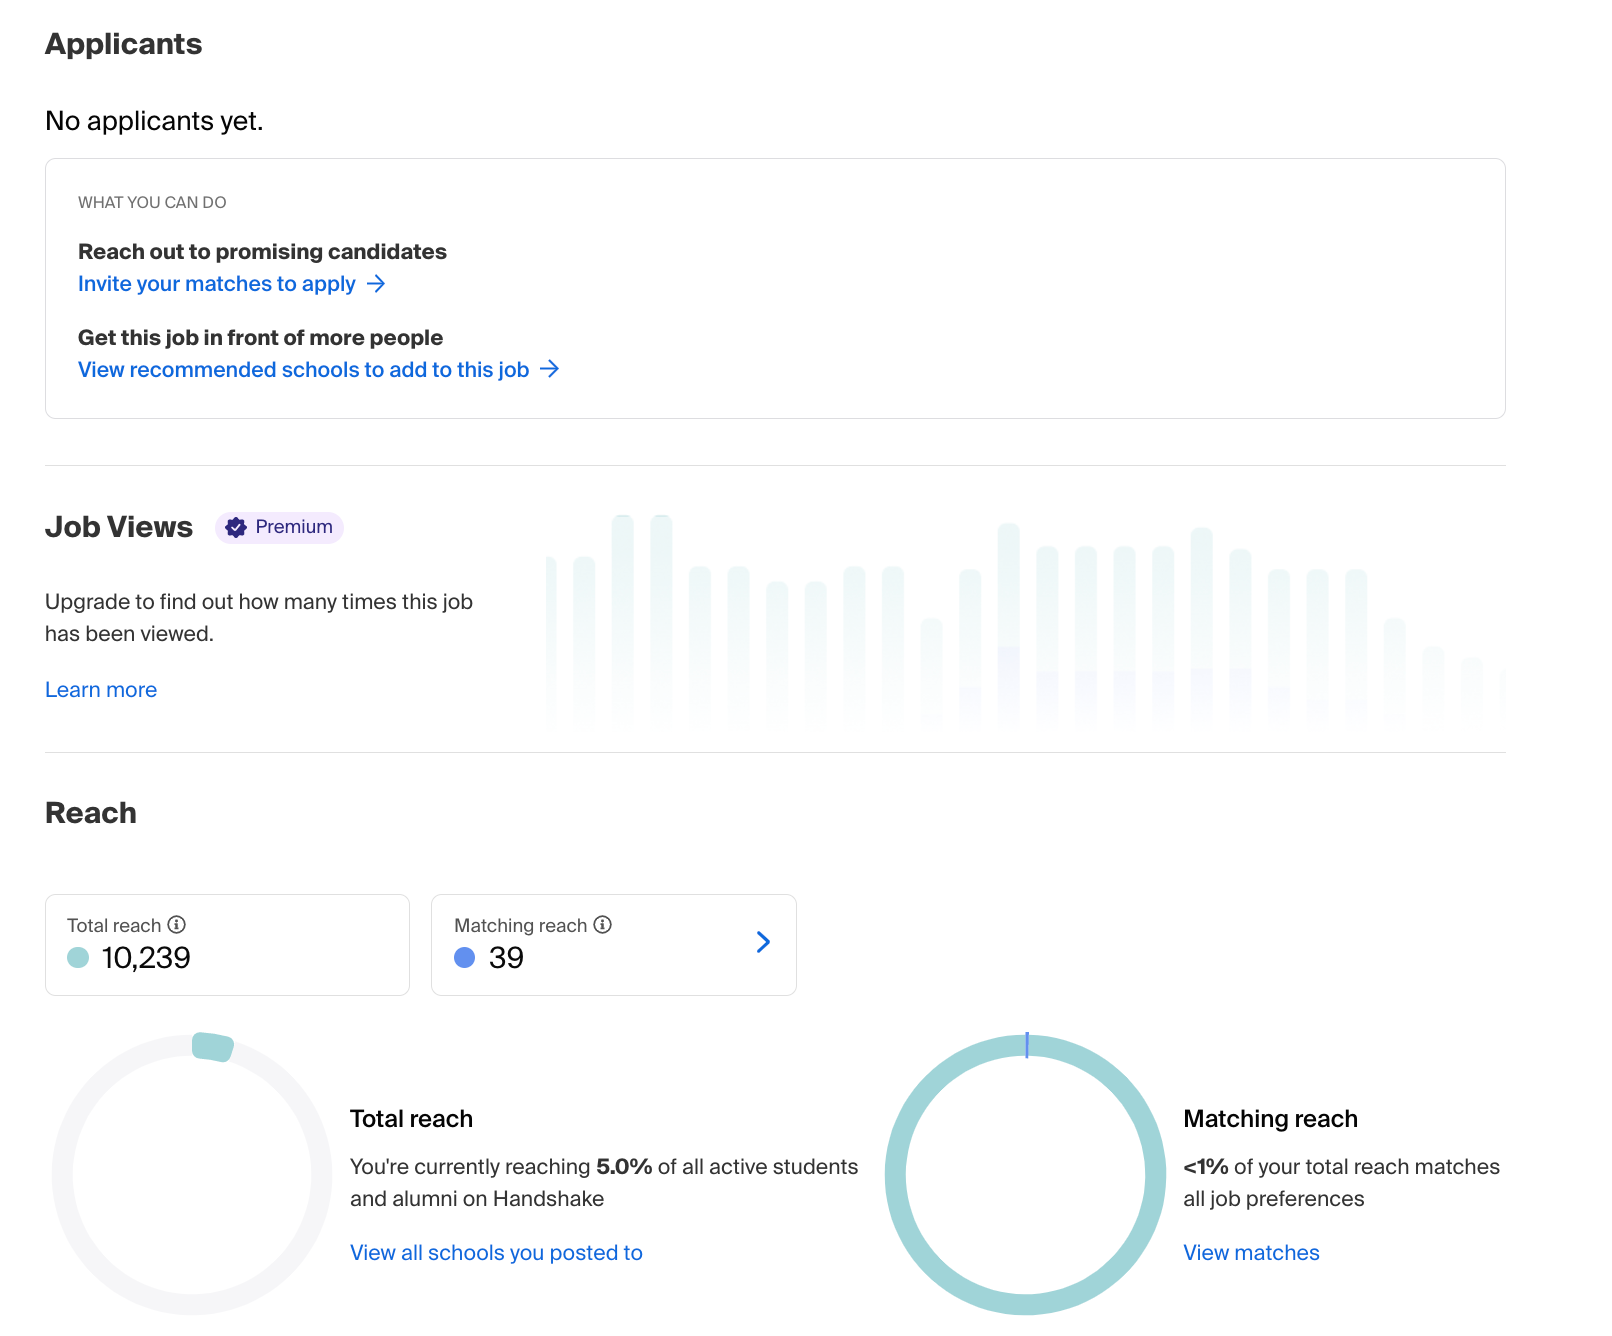Expand the Total reach card
Image resolution: width=1612 pixels, height=1336 pixels.
tap(227, 943)
